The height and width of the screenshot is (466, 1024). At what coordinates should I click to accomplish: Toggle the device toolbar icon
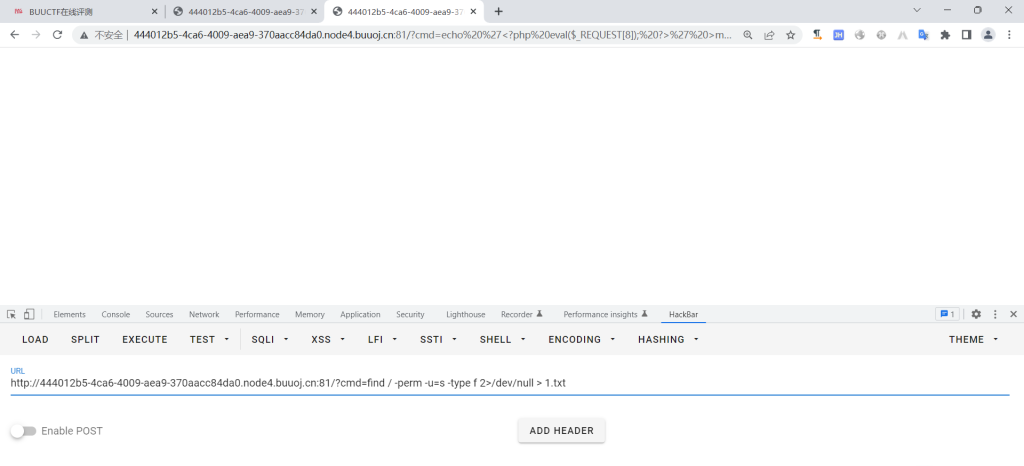tap(29, 314)
